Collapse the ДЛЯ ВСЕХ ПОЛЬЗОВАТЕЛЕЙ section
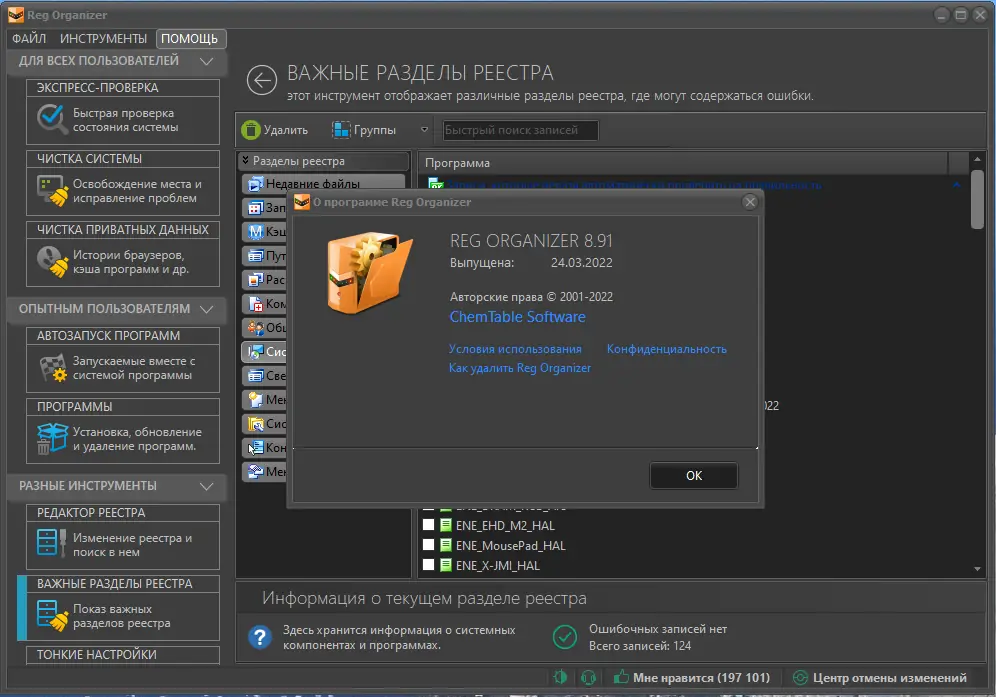996x697 pixels. pos(207,60)
